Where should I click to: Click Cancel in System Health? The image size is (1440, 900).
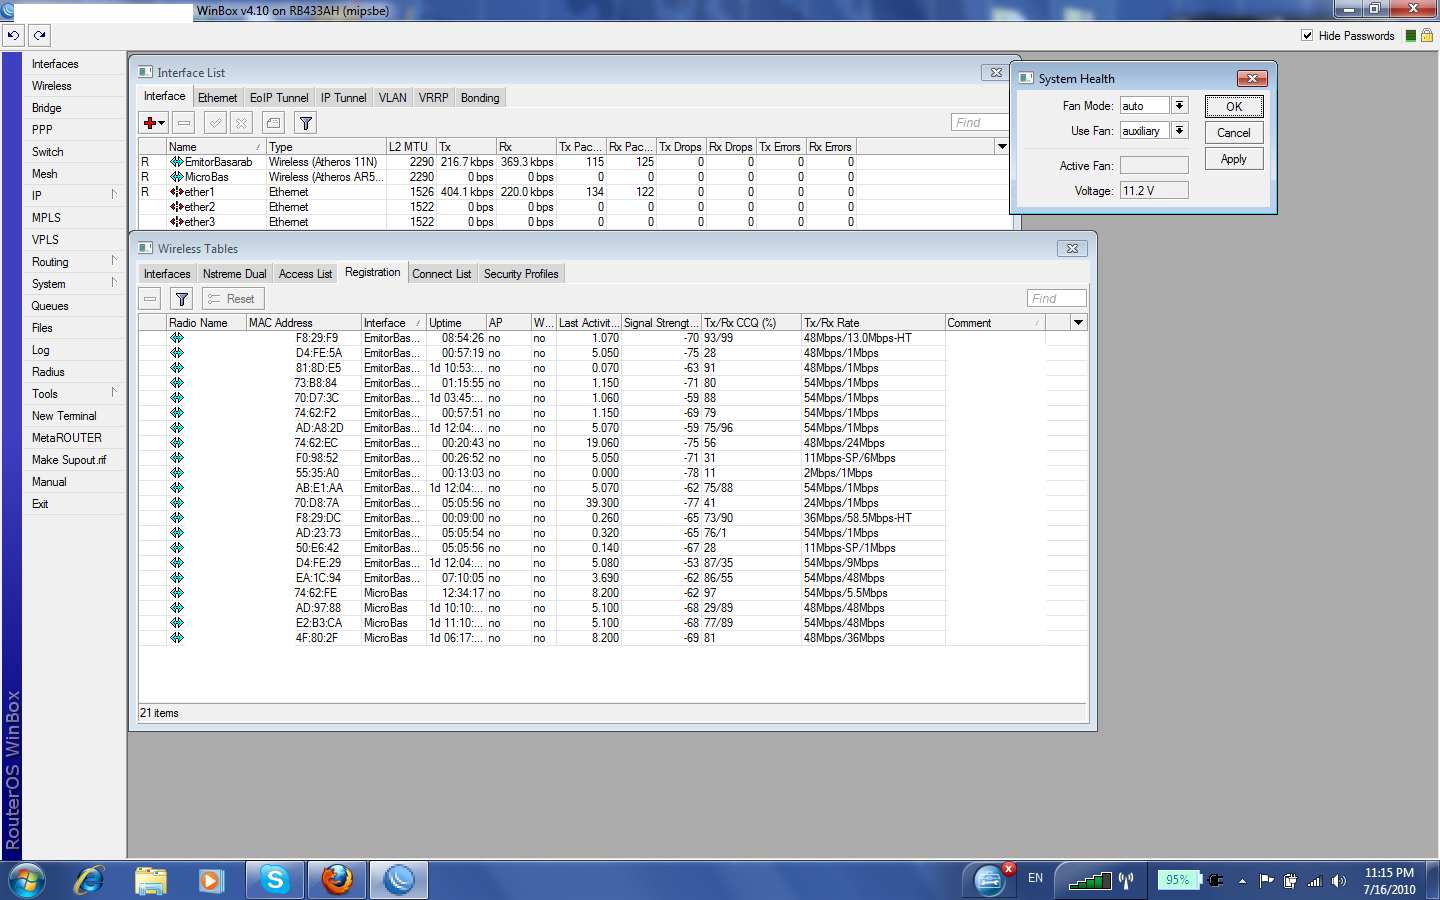[x=1234, y=133]
